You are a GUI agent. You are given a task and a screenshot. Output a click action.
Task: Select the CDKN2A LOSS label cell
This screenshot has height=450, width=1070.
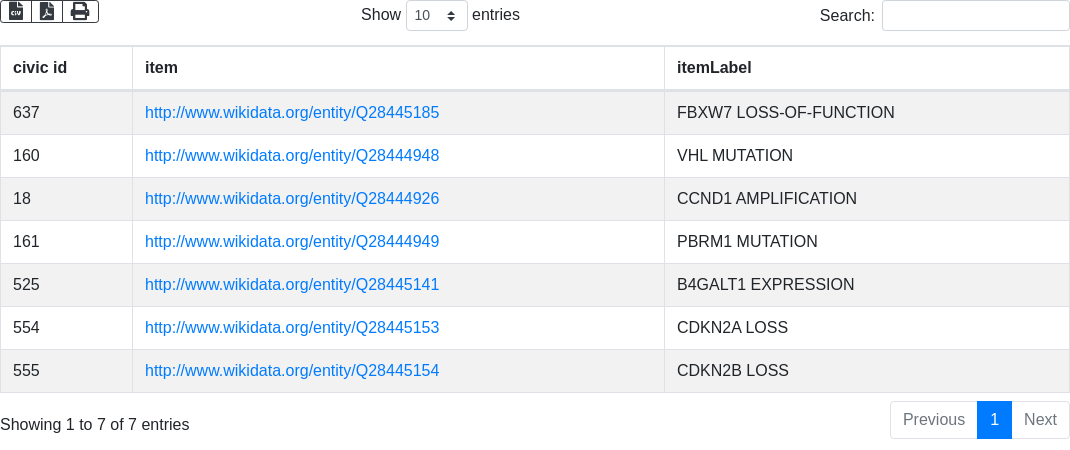tap(732, 328)
